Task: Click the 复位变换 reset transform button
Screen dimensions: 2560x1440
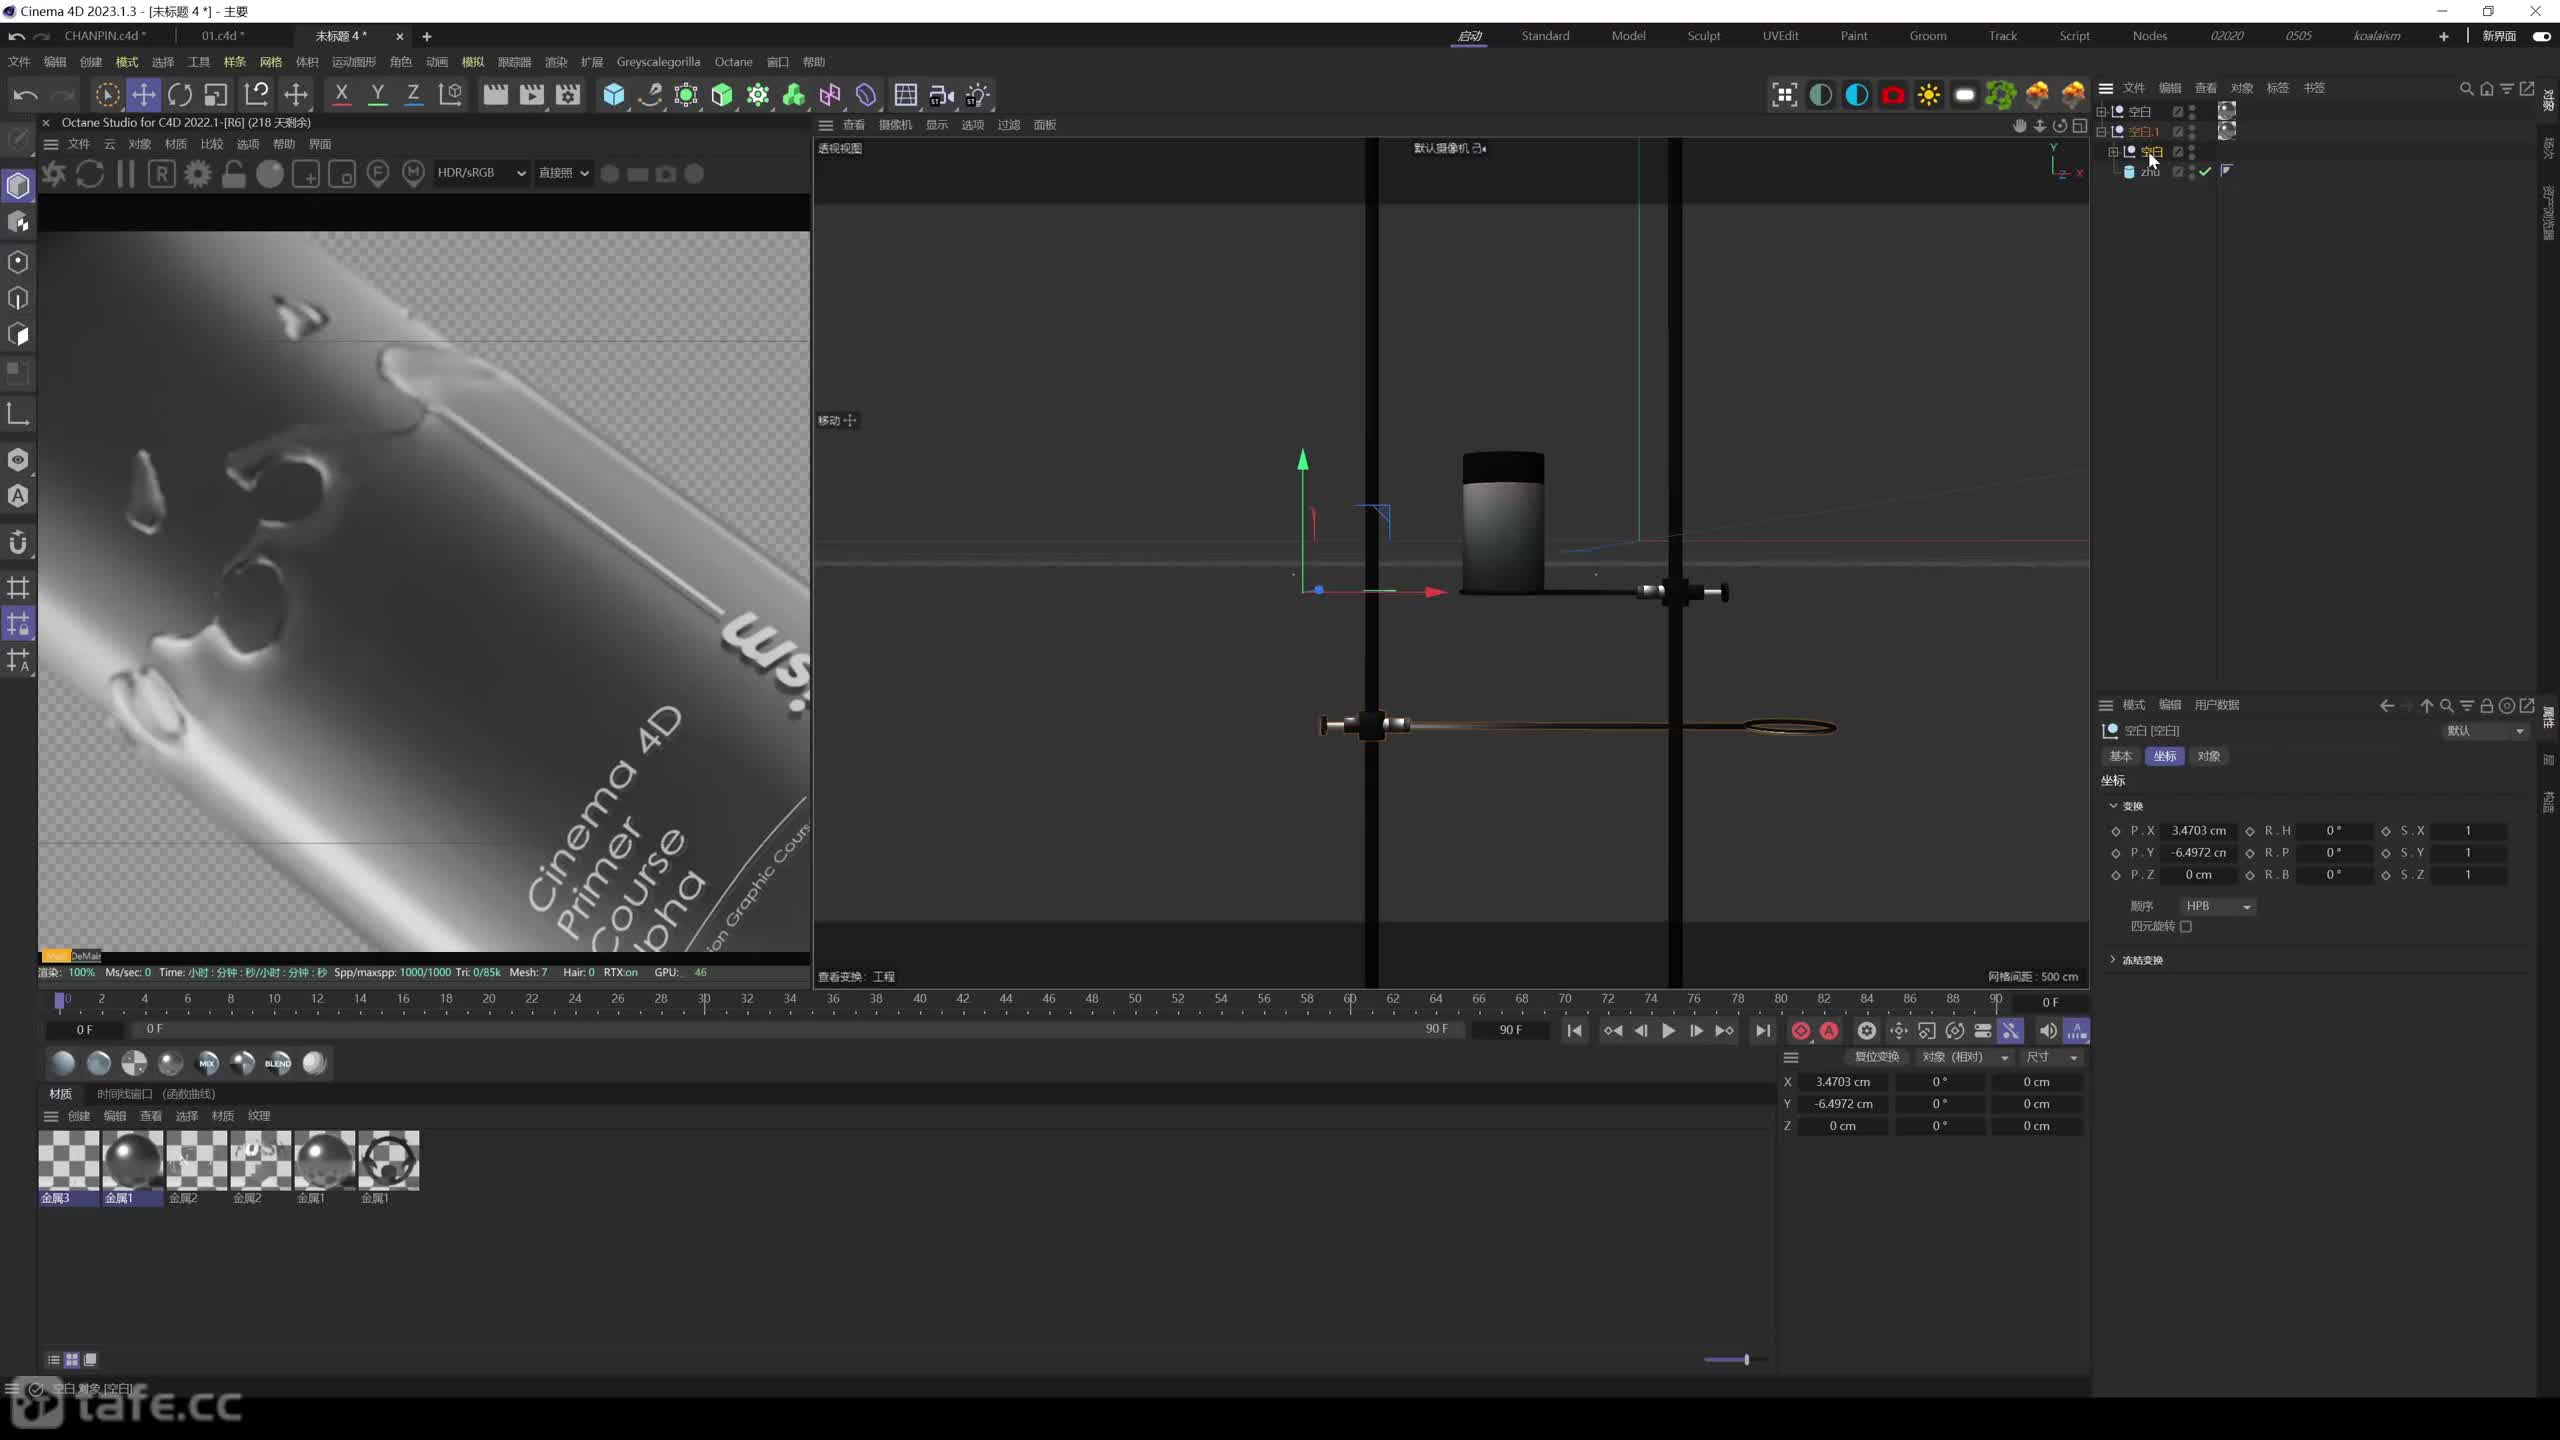Action: point(1876,1057)
